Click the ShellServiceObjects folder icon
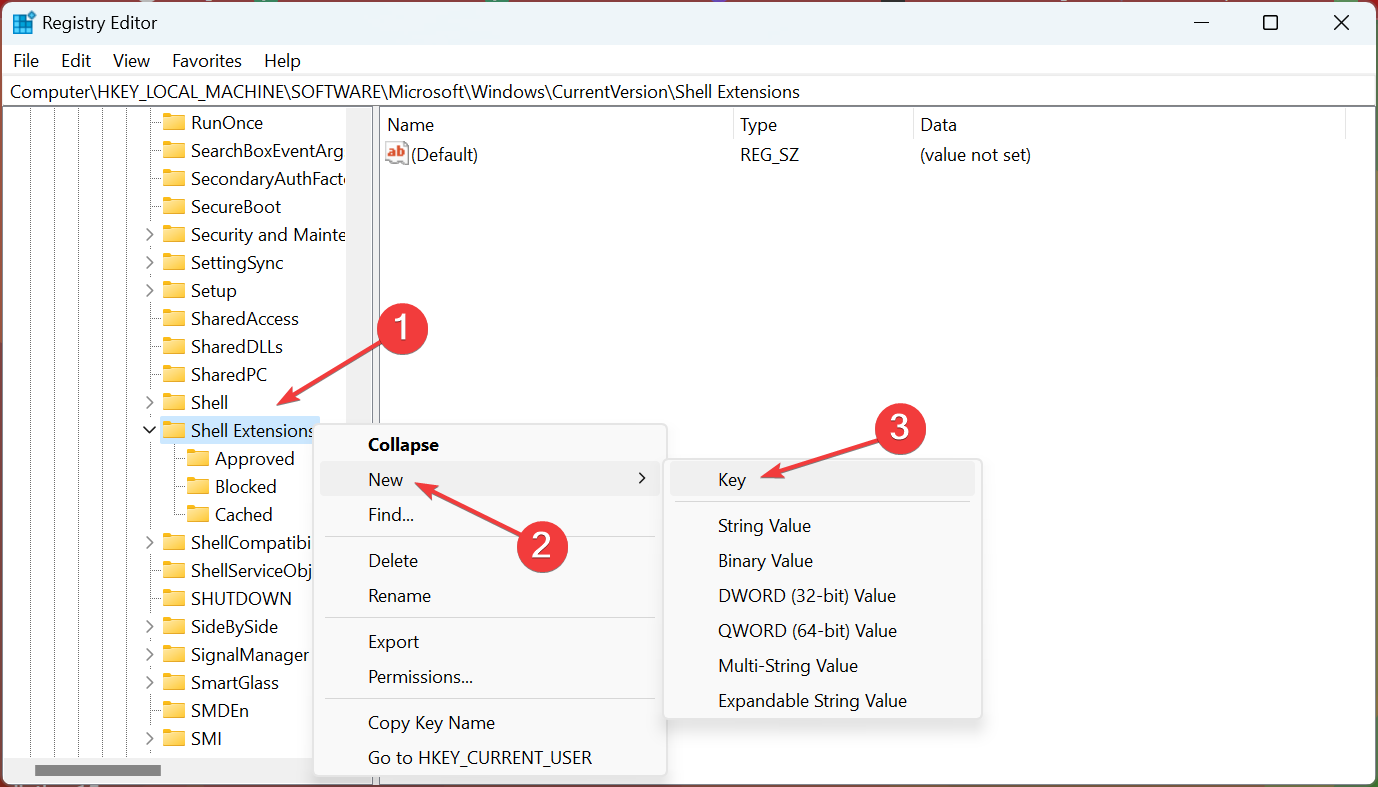1378x787 pixels. pos(174,570)
